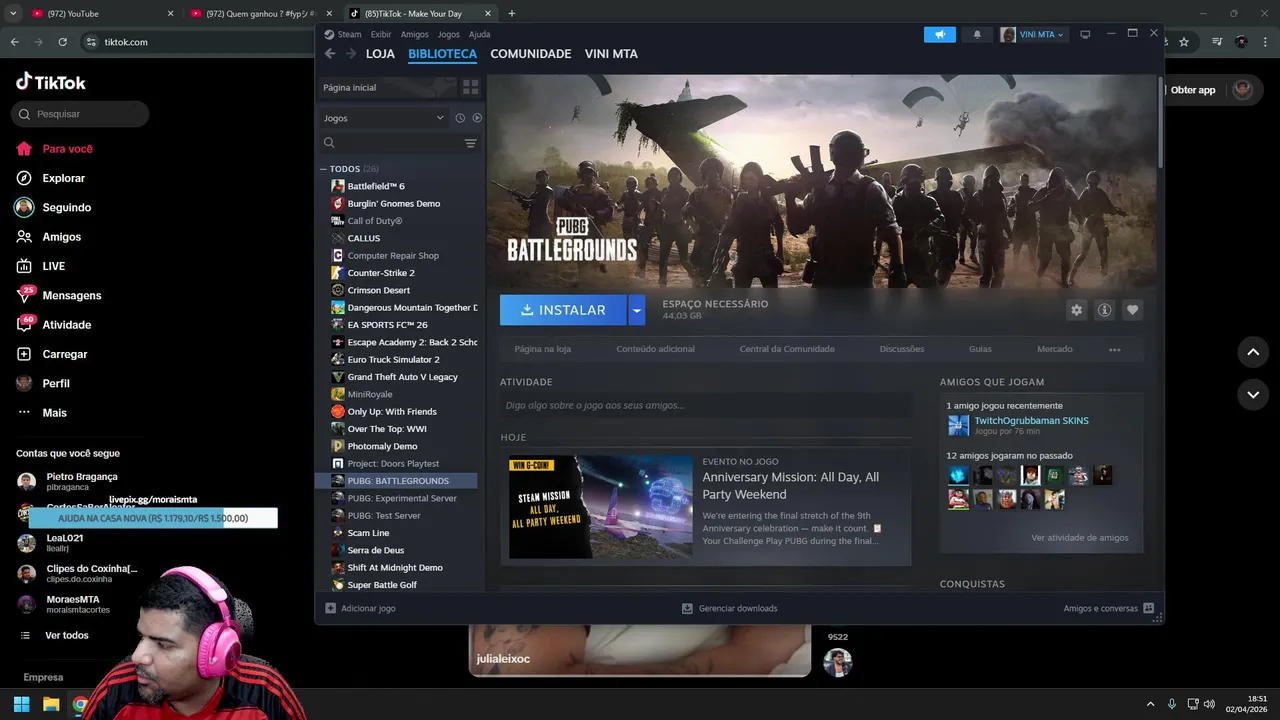1280x720 pixels.
Task: Open Chrome new tab
Action: (512, 13)
